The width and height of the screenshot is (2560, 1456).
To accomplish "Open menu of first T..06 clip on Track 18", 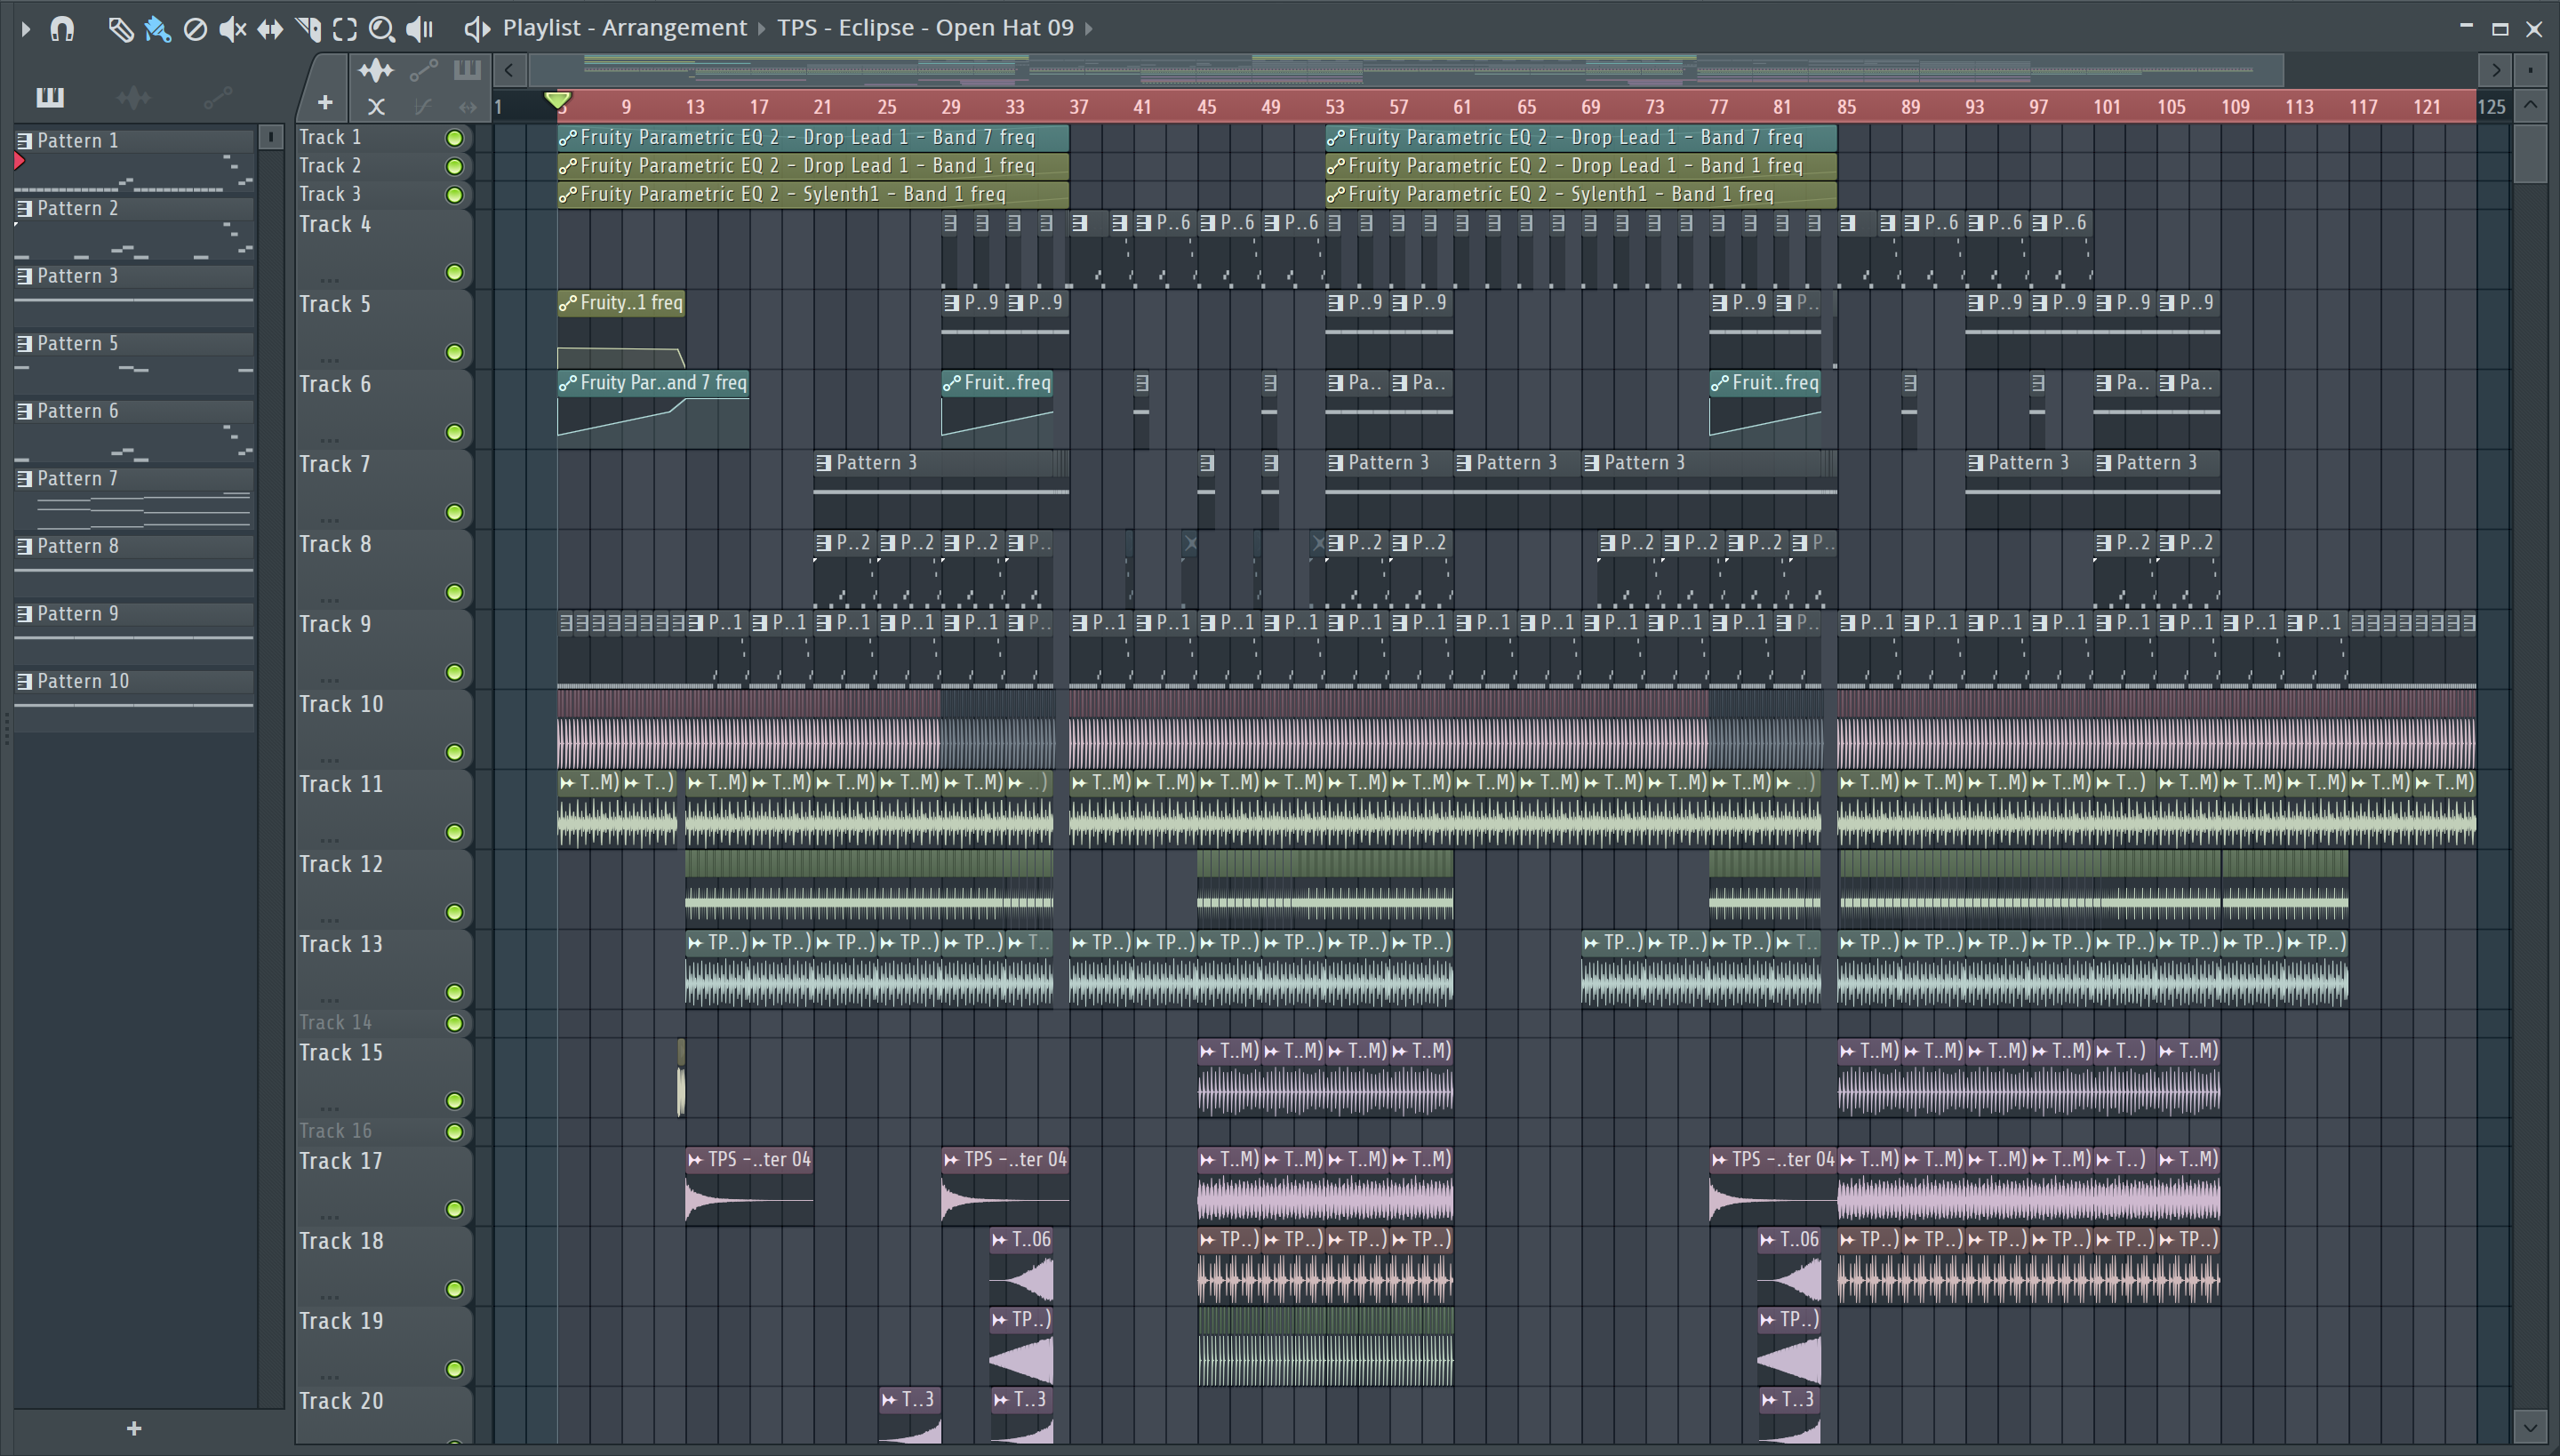I will tap(1000, 1240).
